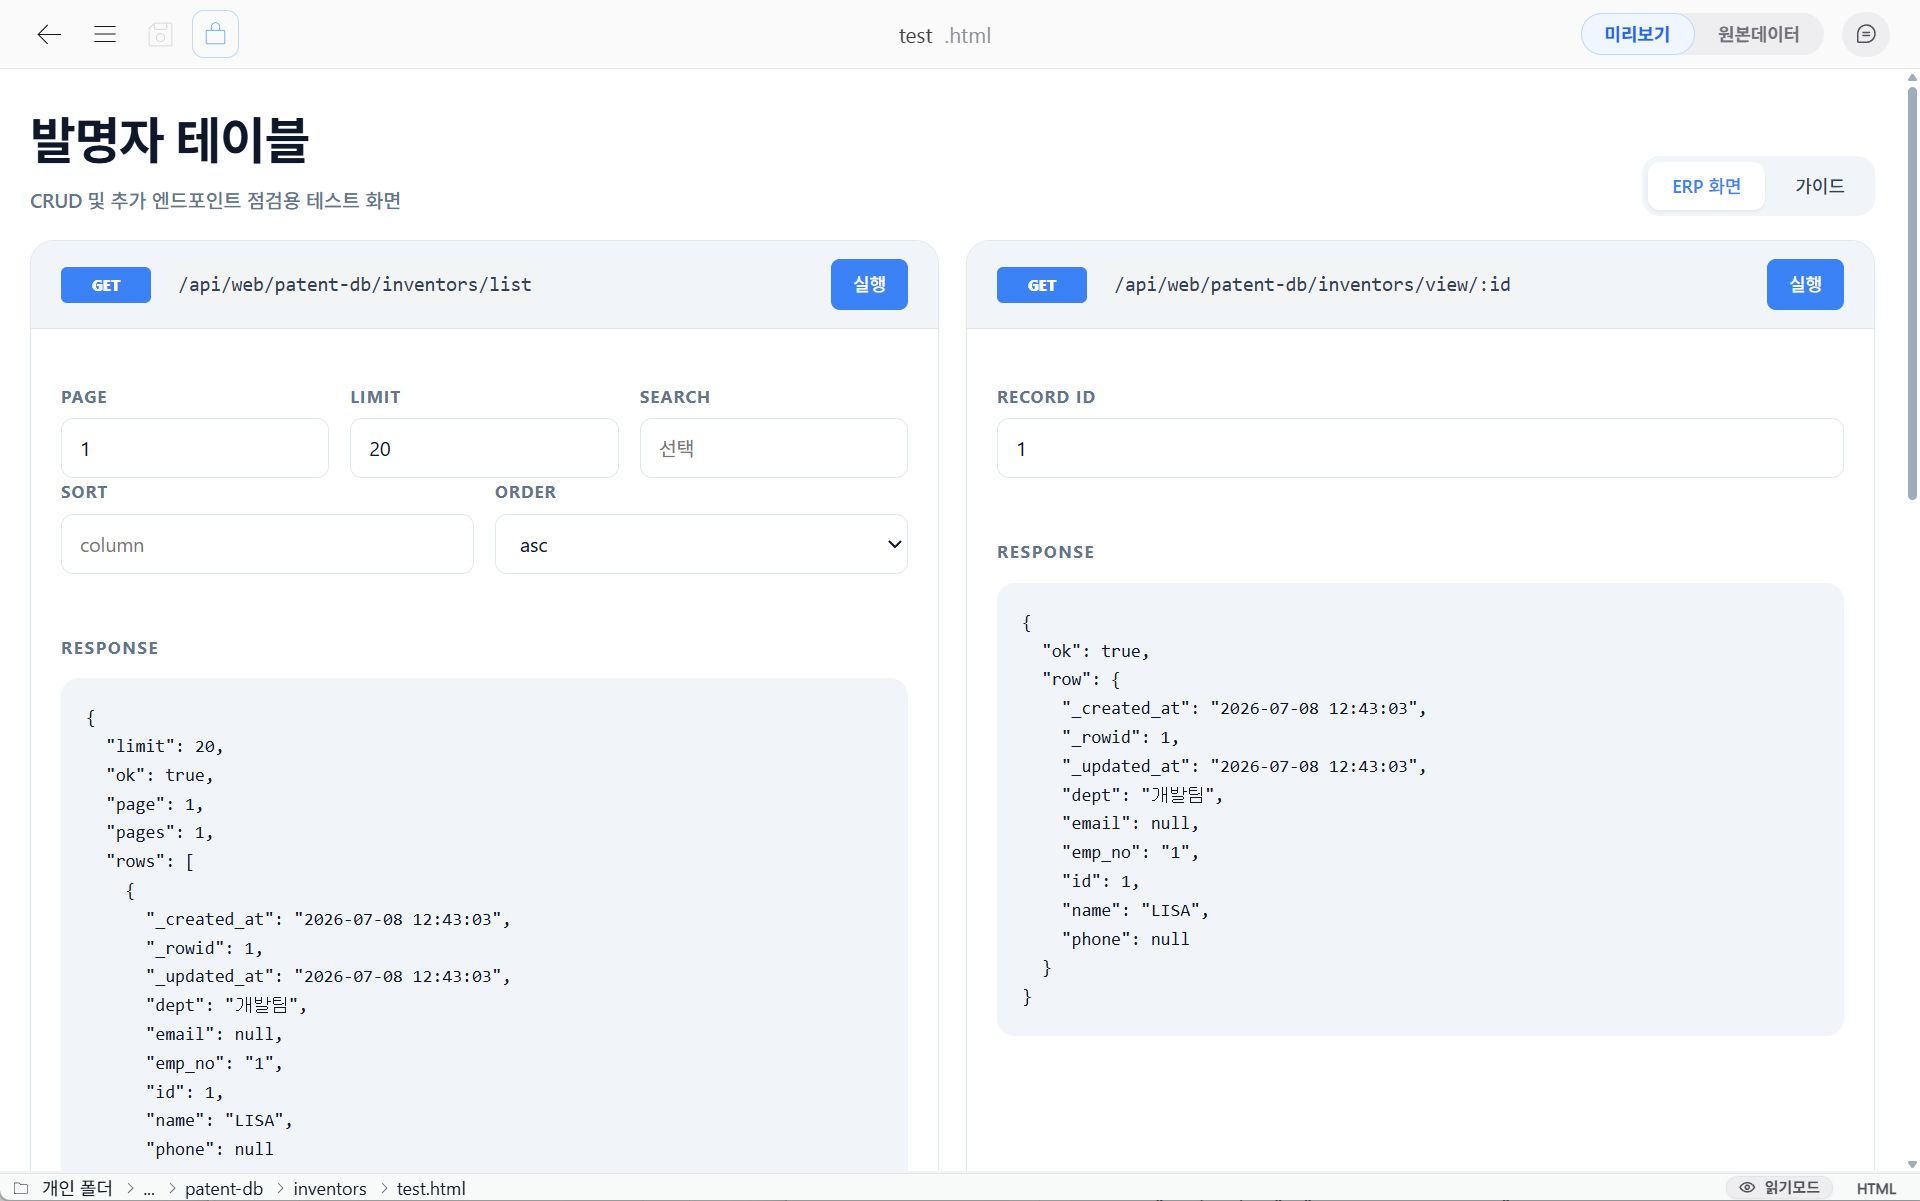Select the 가이드 tab
The image size is (1920, 1201).
[1819, 186]
